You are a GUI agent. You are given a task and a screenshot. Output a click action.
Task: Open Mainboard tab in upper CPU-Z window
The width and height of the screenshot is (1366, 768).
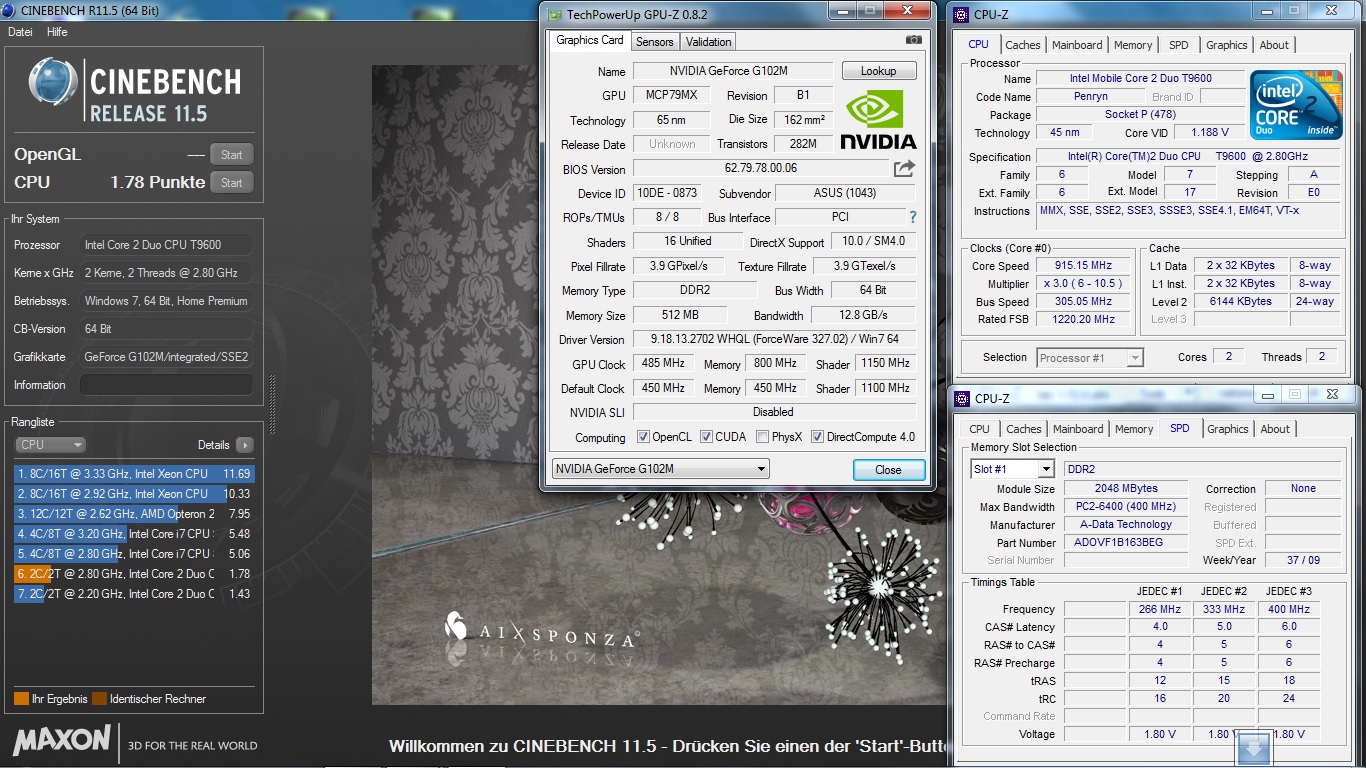point(1077,45)
